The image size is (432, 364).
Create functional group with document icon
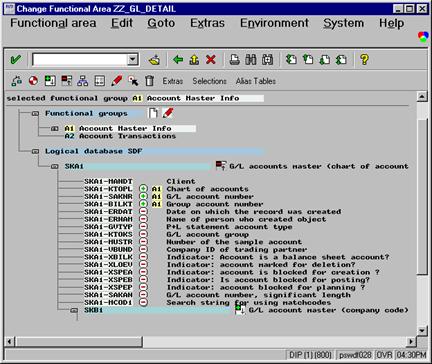[x=153, y=113]
